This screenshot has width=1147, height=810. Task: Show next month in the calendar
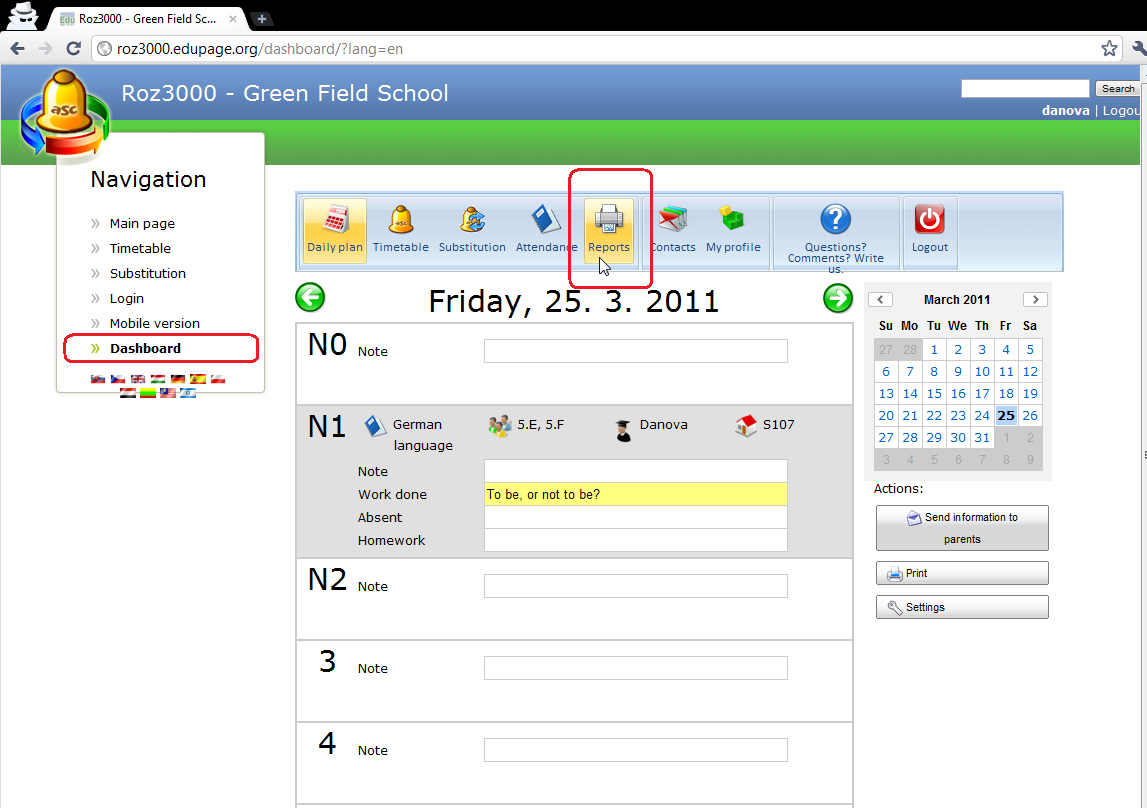coord(1035,300)
